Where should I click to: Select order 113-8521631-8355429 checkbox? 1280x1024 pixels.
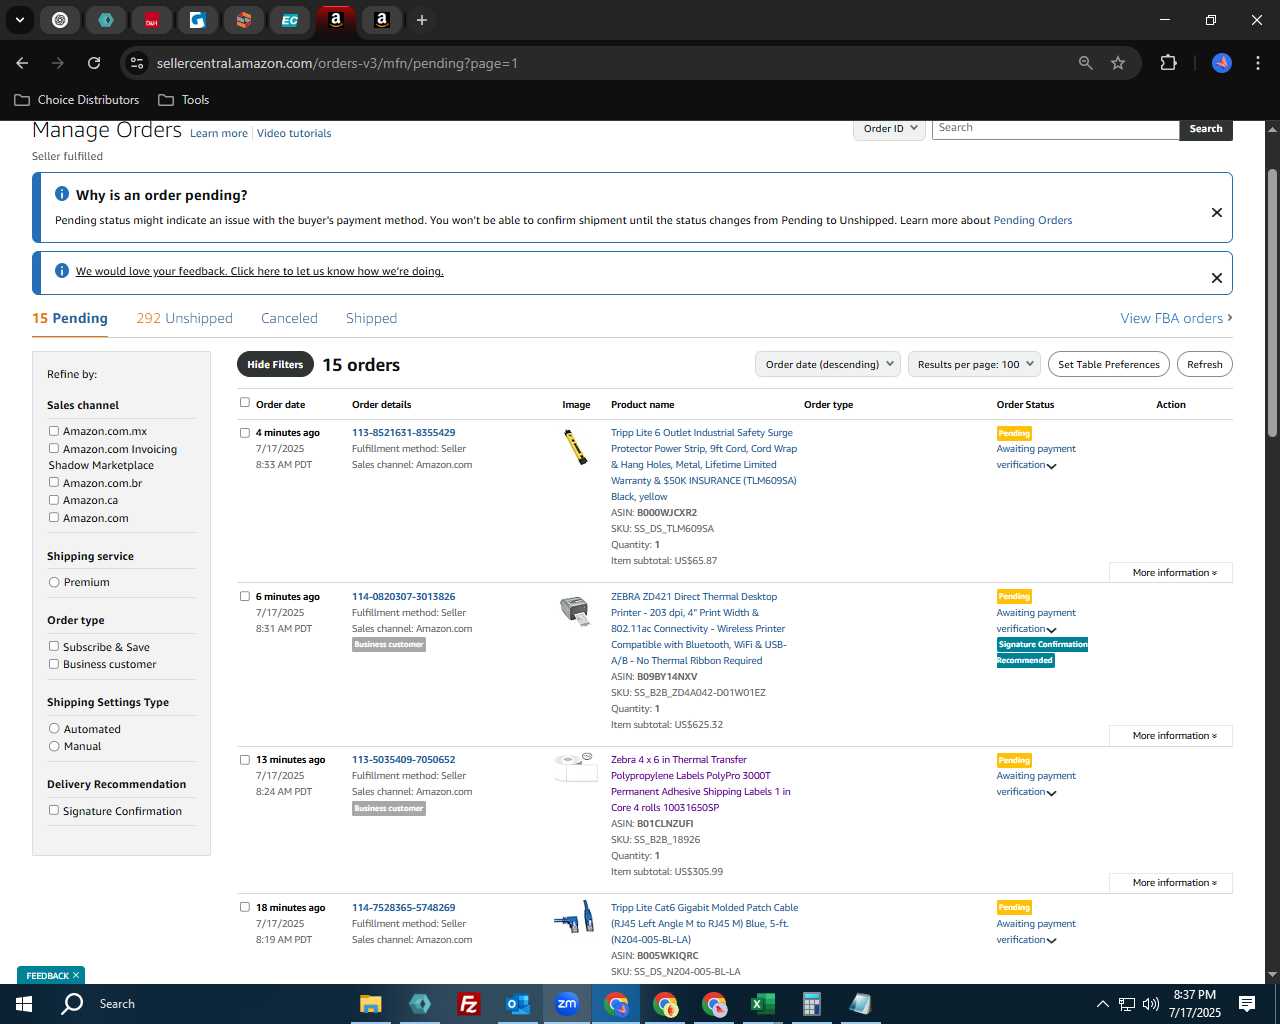tap(245, 433)
